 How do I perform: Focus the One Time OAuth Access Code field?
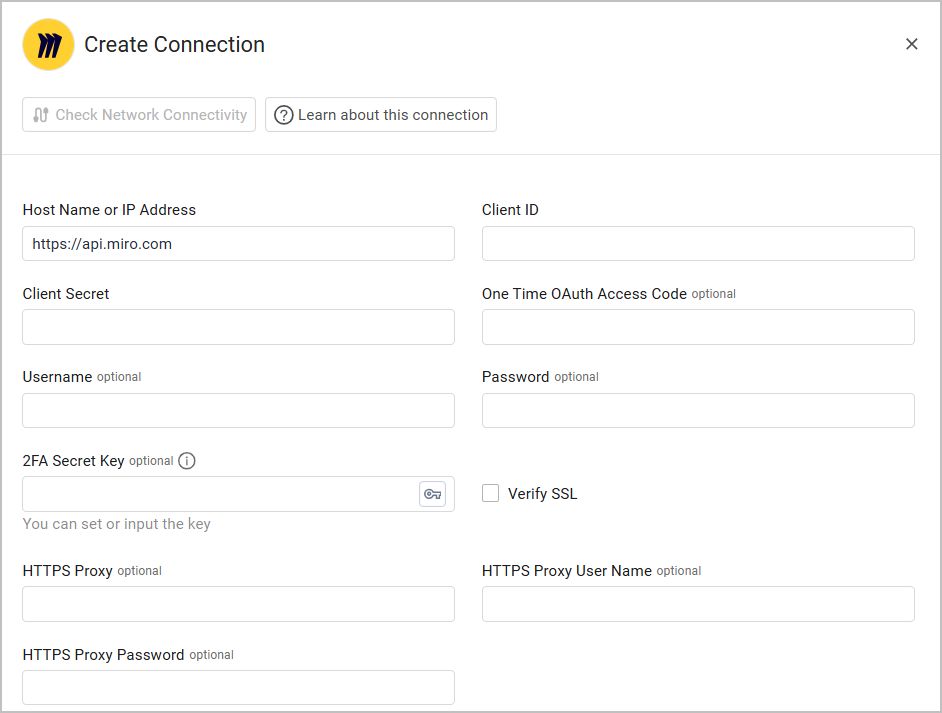point(698,327)
